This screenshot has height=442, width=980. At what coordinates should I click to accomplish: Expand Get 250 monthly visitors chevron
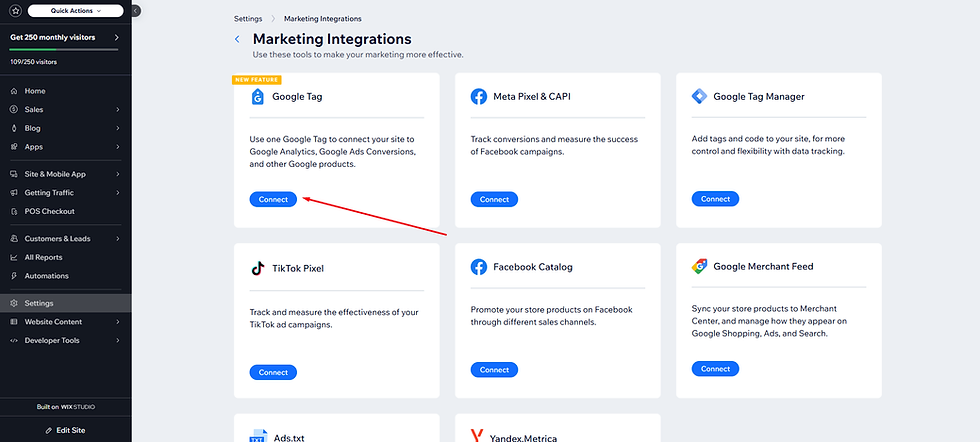click(116, 38)
